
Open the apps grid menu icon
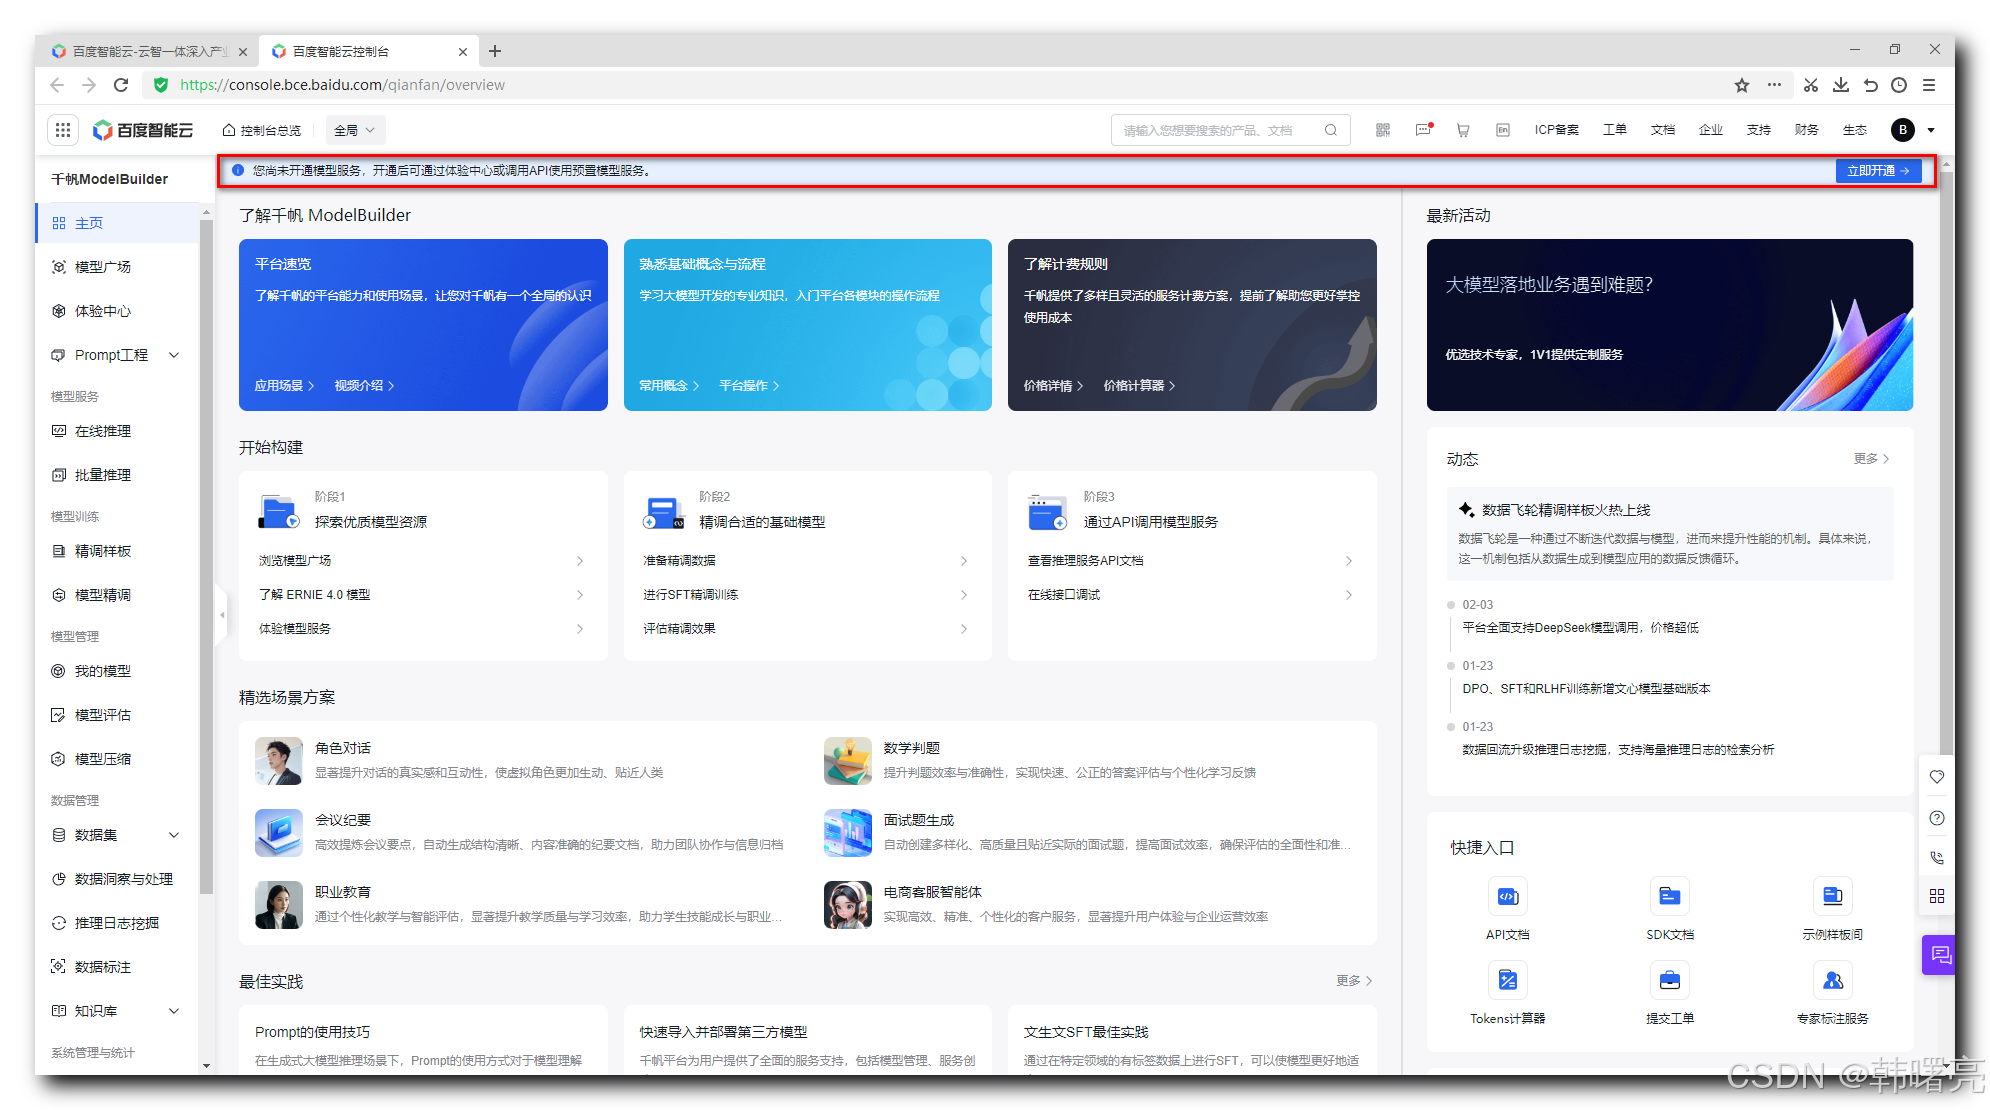coord(62,130)
